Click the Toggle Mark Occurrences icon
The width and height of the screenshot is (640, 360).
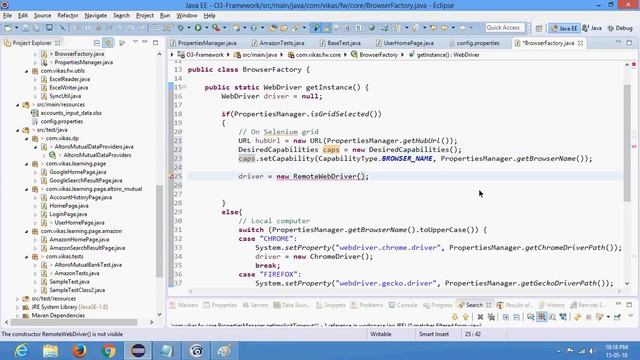[x=327, y=28]
